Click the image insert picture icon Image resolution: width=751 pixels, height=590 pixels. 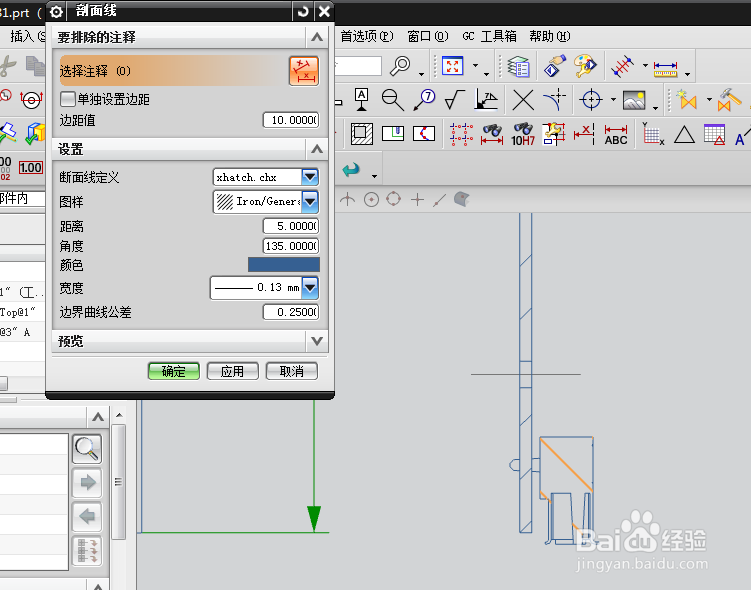tap(634, 100)
